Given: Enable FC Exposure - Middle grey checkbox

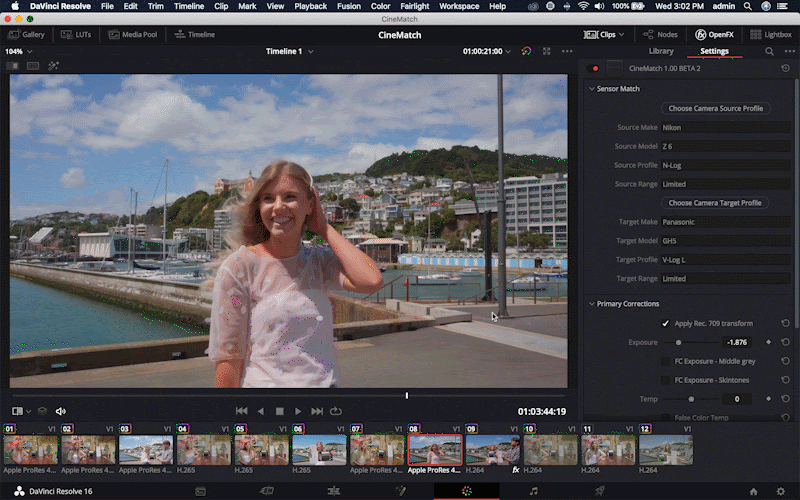Looking at the screenshot, I should (666, 361).
